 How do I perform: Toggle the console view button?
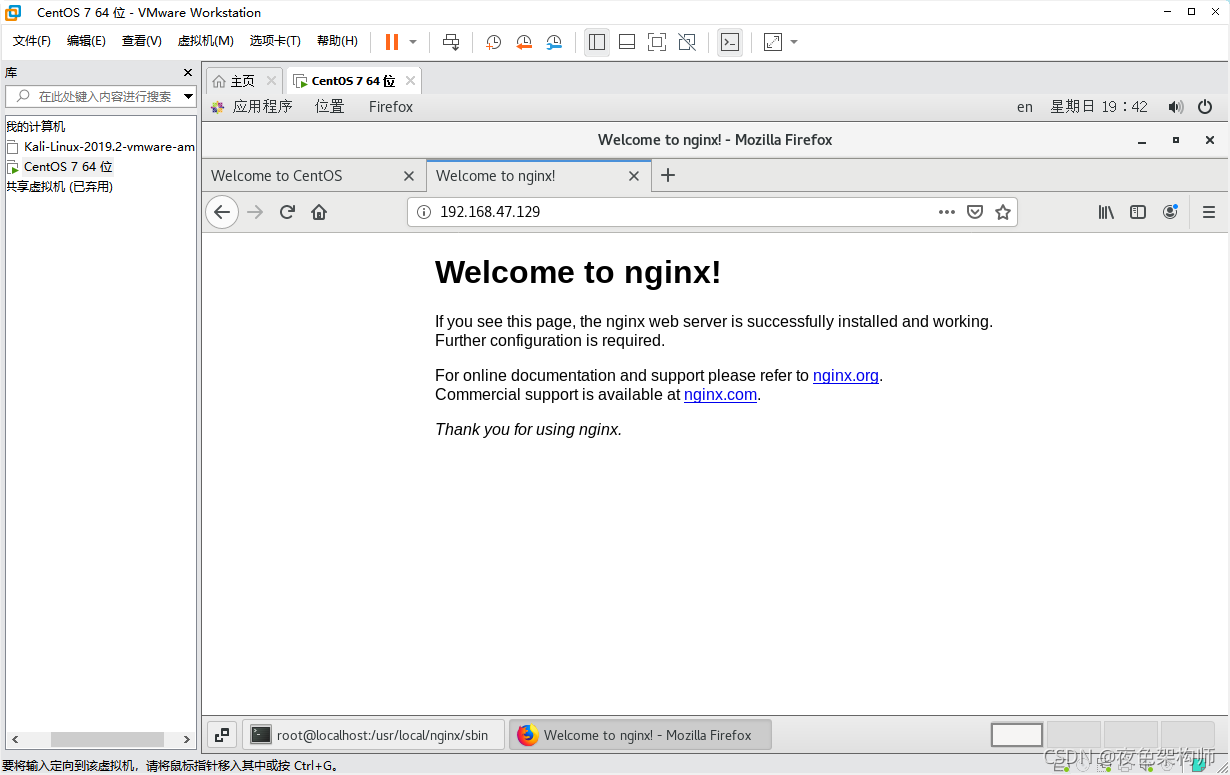(730, 42)
